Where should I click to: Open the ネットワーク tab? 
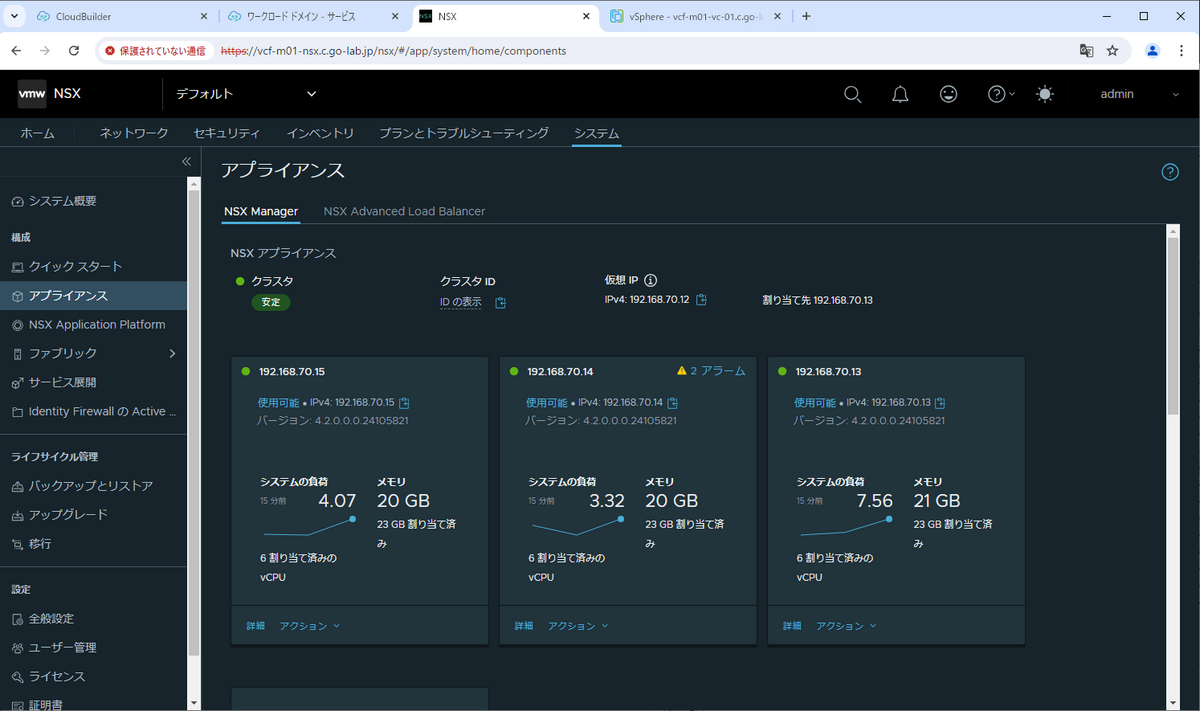pos(134,133)
